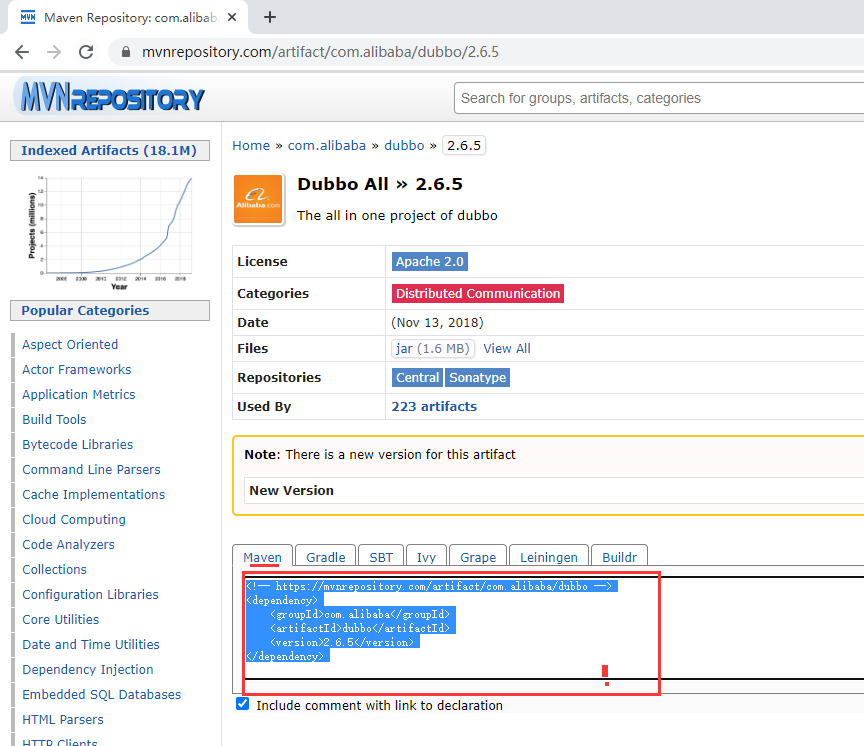This screenshot has height=746, width=864.
Task: Reload the page with refresh icon
Action: point(86,52)
